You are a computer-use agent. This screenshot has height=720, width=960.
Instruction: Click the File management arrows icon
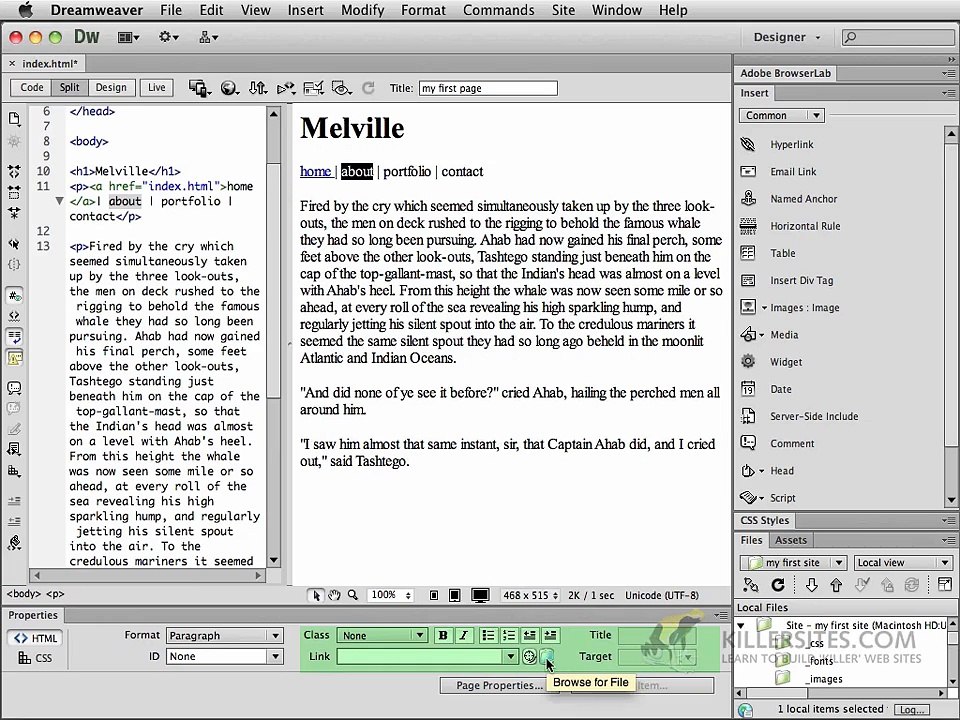coord(258,88)
